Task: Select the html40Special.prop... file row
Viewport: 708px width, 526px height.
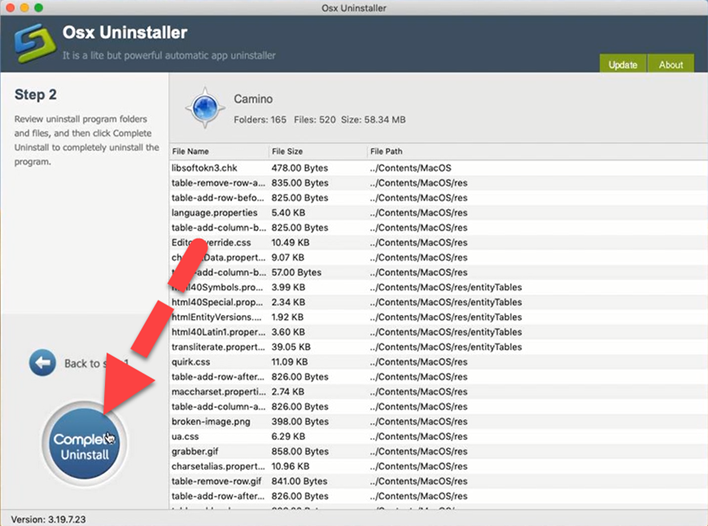Action: coord(438,302)
